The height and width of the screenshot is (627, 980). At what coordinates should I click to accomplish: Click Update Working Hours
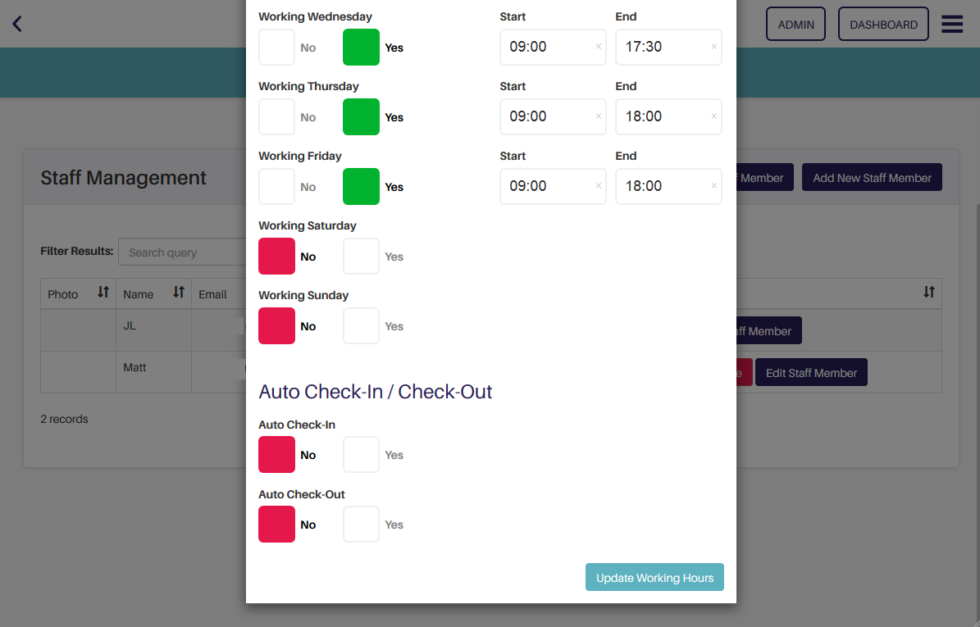pyautogui.click(x=654, y=577)
